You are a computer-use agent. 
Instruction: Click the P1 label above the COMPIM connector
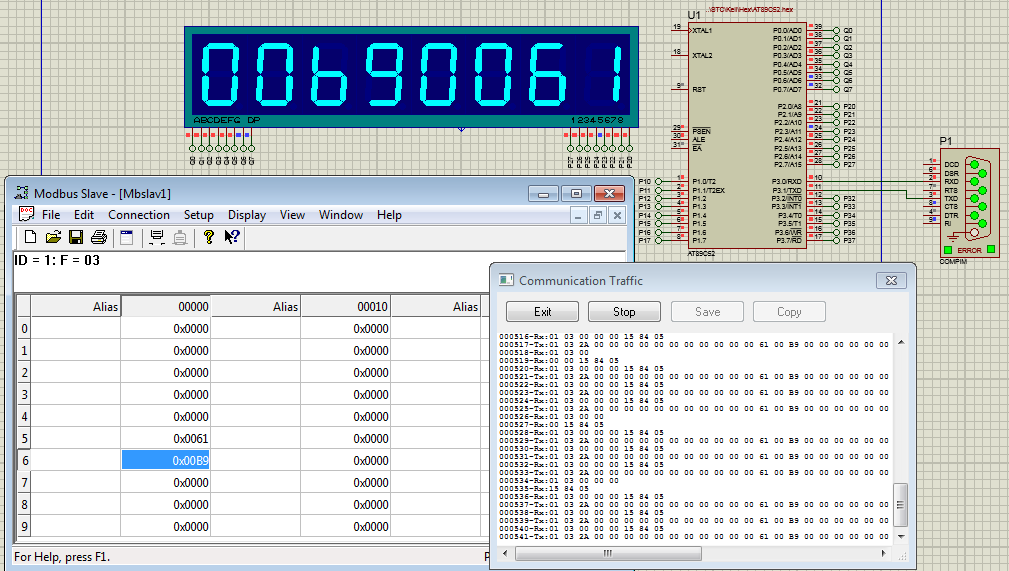pyautogui.click(x=945, y=141)
